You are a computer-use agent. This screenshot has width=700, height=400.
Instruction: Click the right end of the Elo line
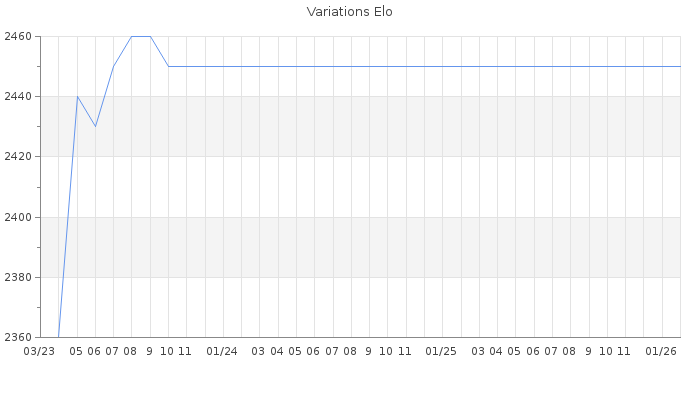click(680, 66)
